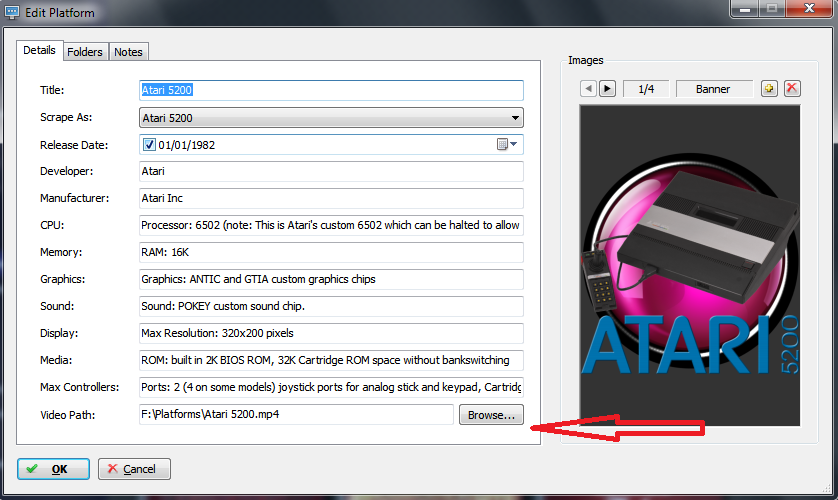Screen dimensions: 838x500
Task: Click the Memory field showing RAM: 16K
Action: coord(331,252)
